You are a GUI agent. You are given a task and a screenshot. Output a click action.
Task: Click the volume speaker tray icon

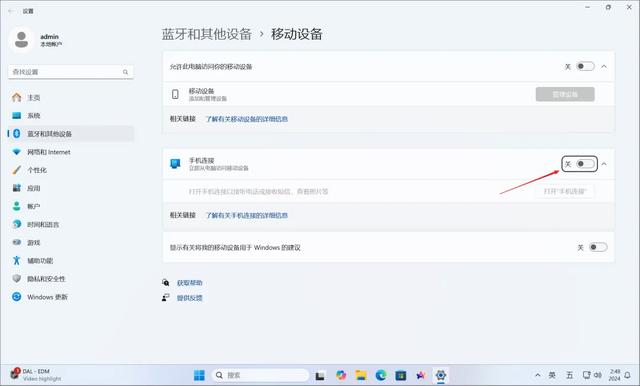pos(598,375)
